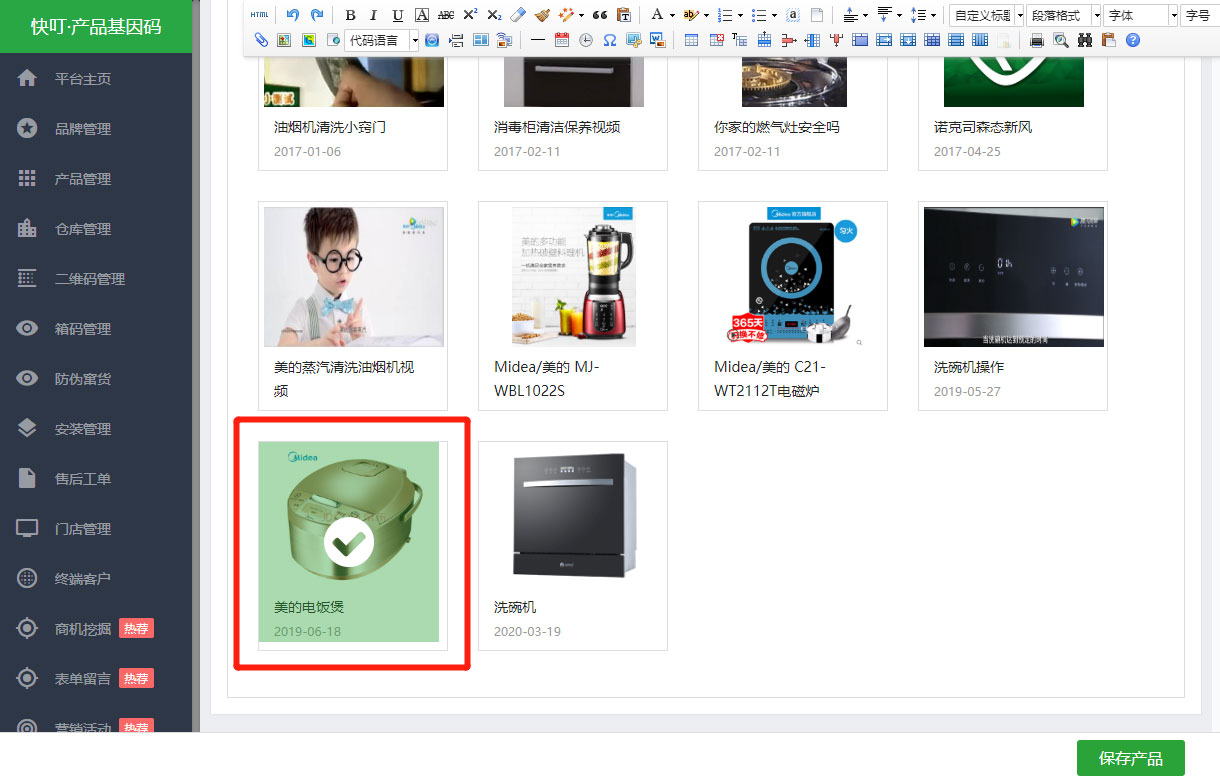
Task: Toggle underline formatting
Action: pyautogui.click(x=398, y=15)
